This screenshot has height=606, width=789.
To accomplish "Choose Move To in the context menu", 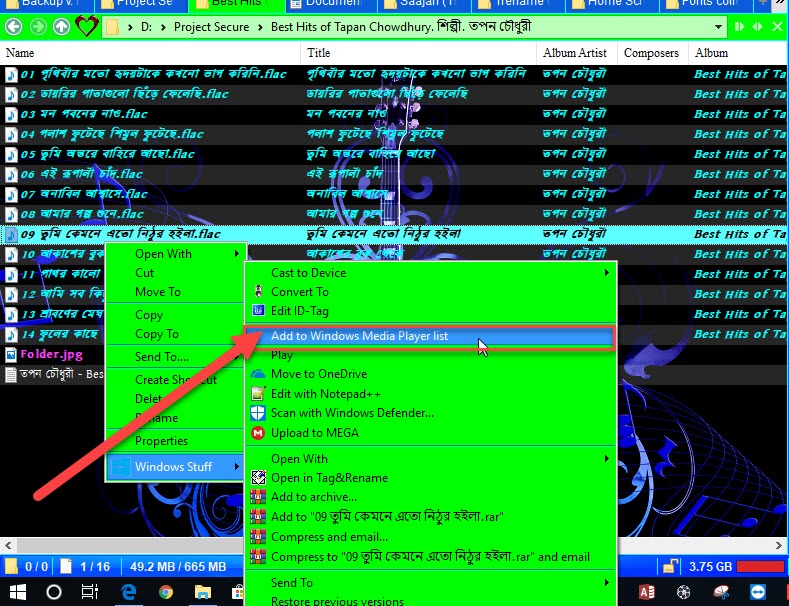I will pyautogui.click(x=157, y=292).
